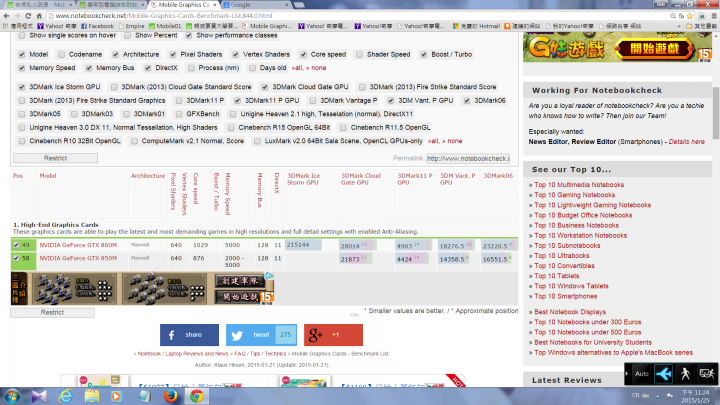This screenshot has width=720, height=405.
Task: Enable the Codename checkbox
Action: click(61, 54)
